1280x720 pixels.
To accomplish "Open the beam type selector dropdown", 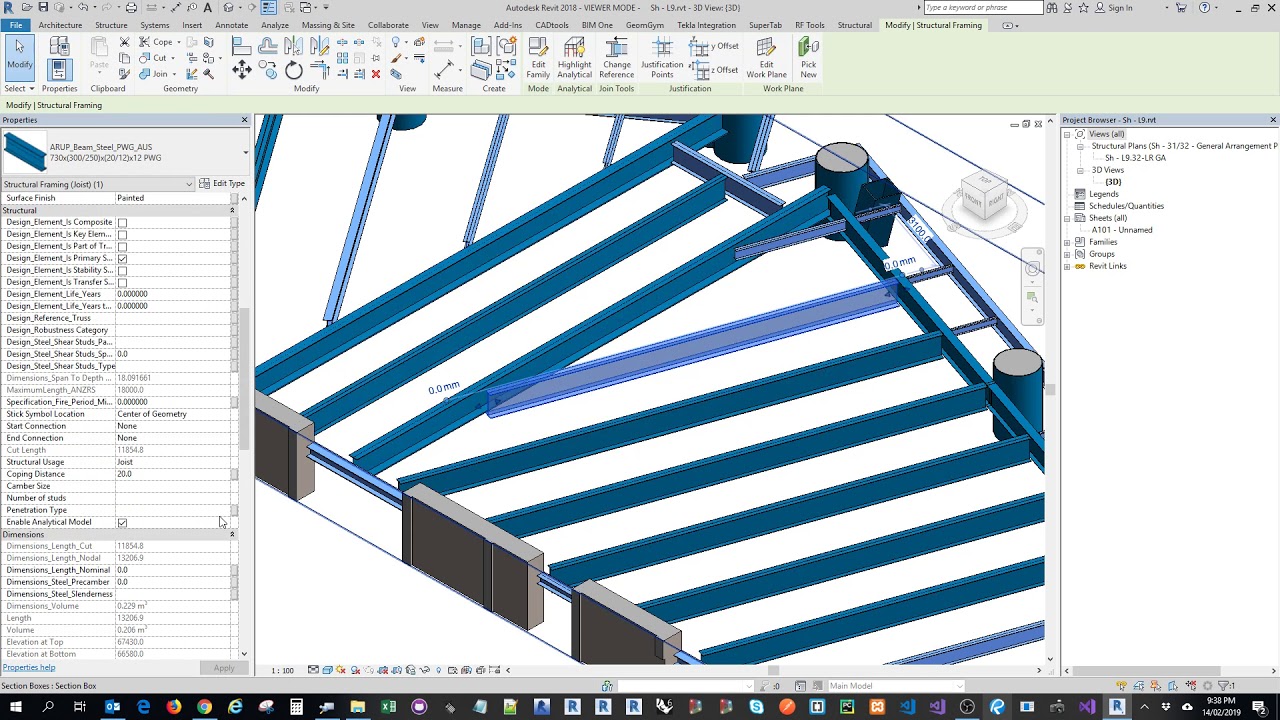I will (245, 153).
